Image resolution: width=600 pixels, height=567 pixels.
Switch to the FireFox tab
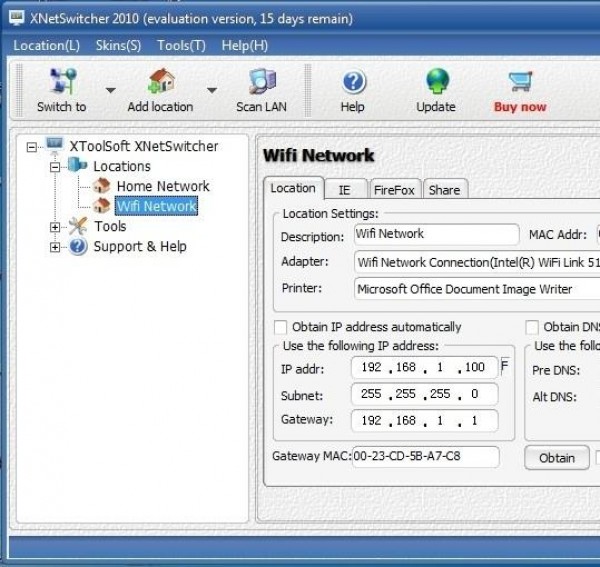[x=395, y=190]
